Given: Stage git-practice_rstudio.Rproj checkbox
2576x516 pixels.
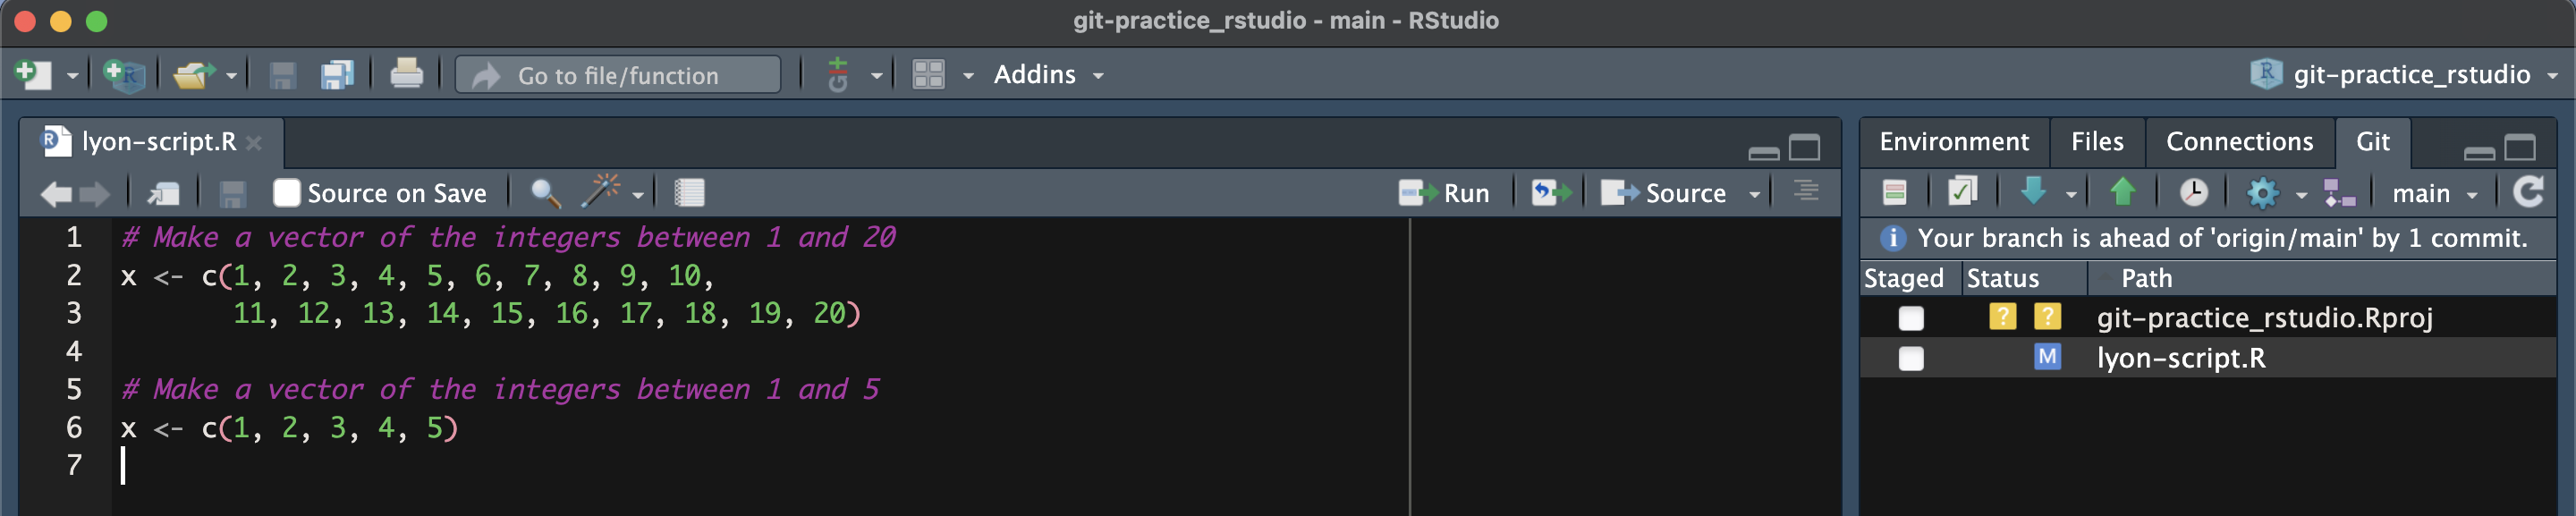Looking at the screenshot, I should [x=1911, y=318].
